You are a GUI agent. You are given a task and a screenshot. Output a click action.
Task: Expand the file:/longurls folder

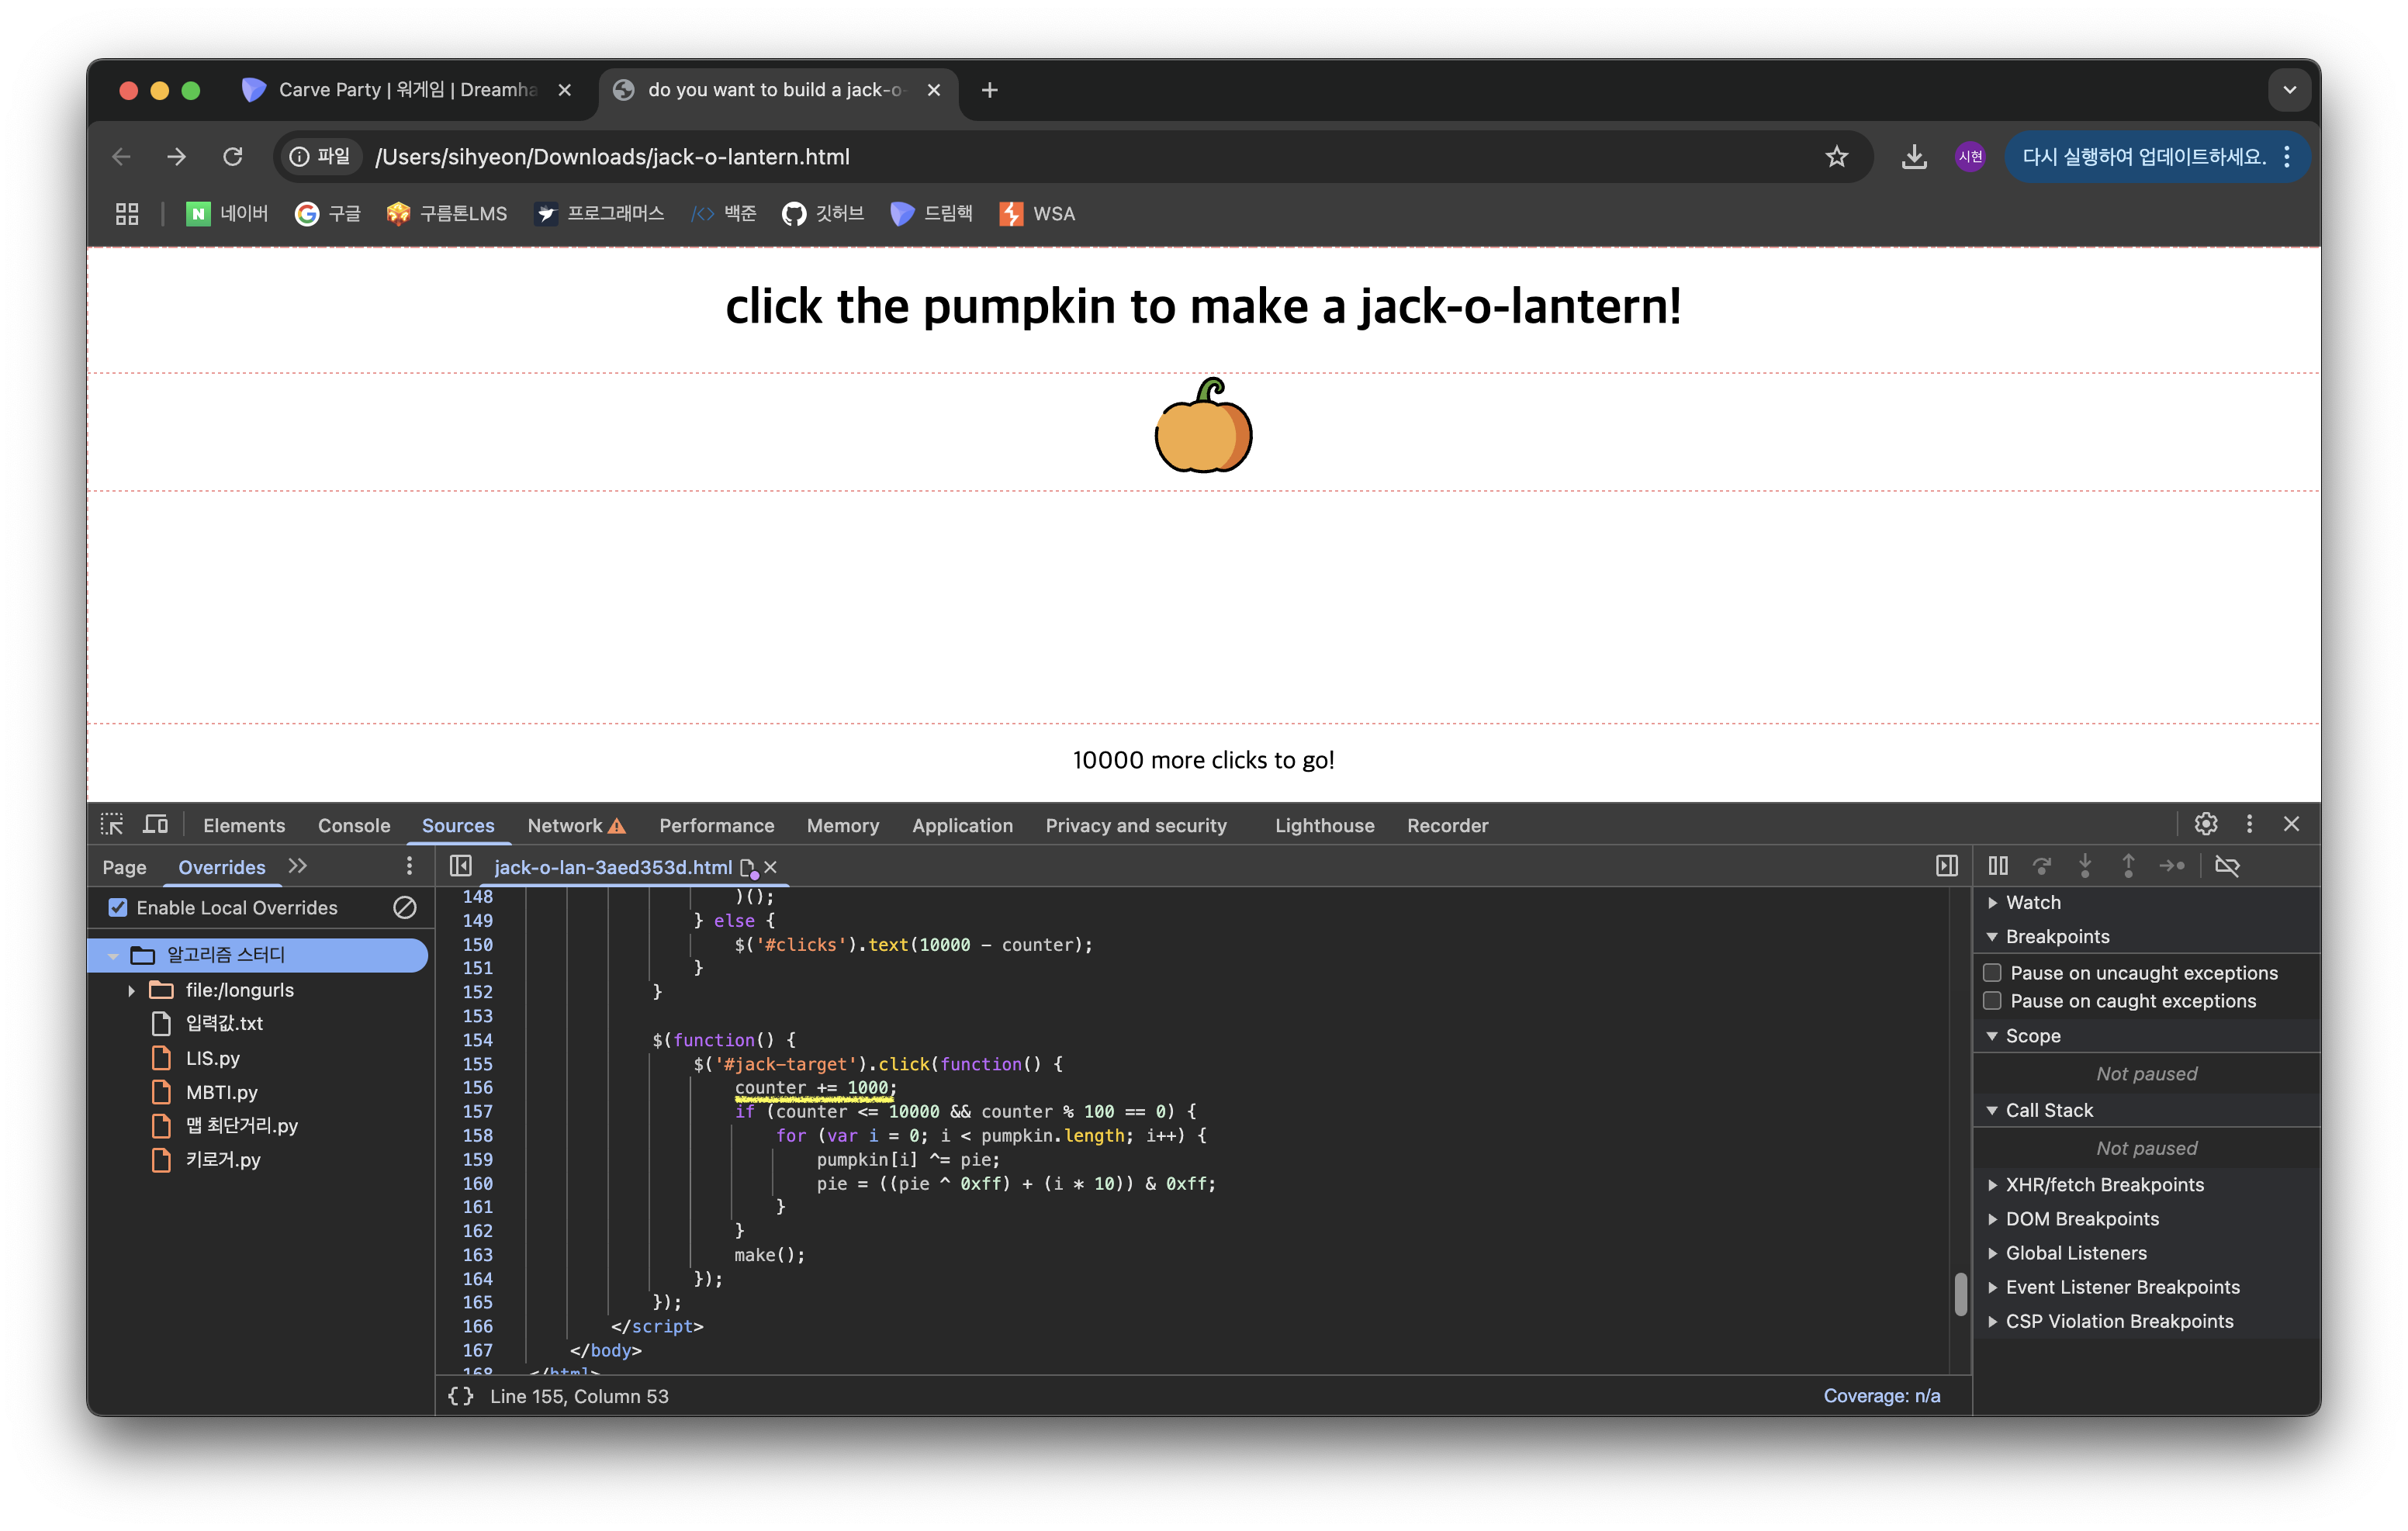point(131,990)
